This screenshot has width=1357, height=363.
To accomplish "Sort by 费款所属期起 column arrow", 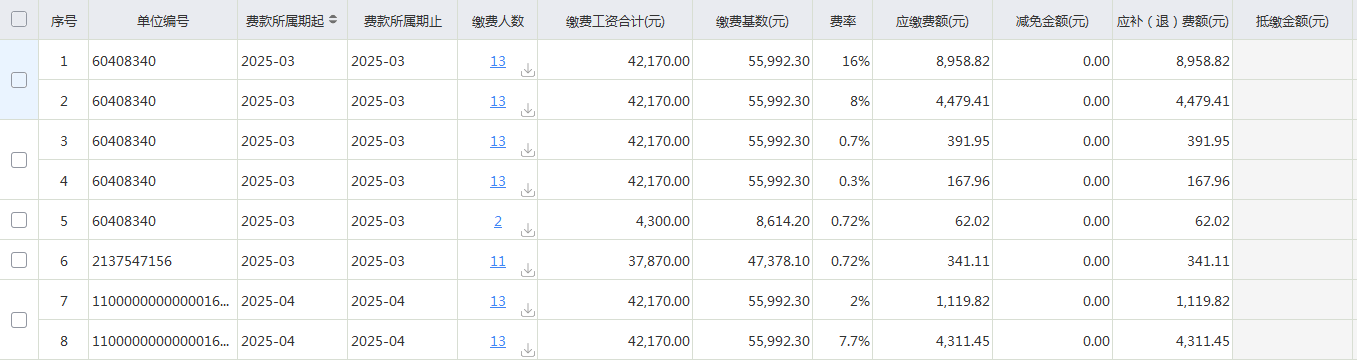I will point(332,20).
